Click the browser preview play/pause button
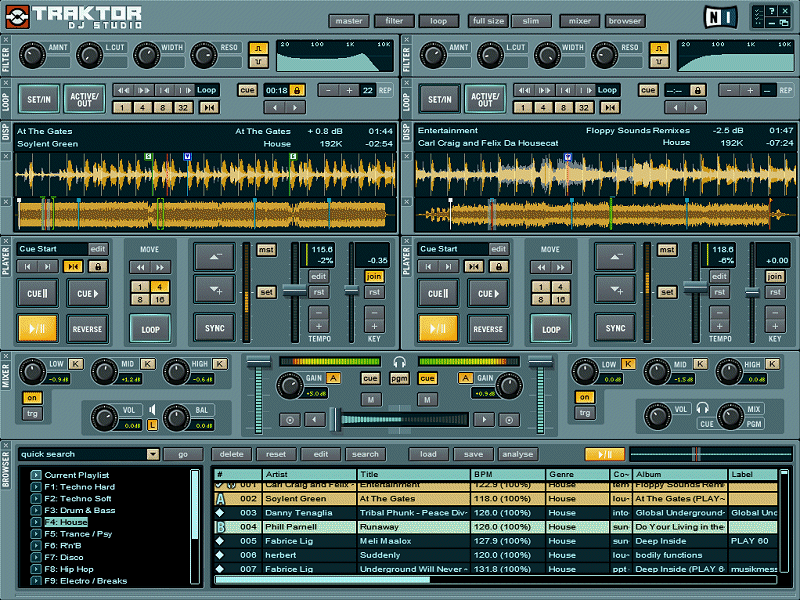The height and width of the screenshot is (600, 800). (604, 454)
